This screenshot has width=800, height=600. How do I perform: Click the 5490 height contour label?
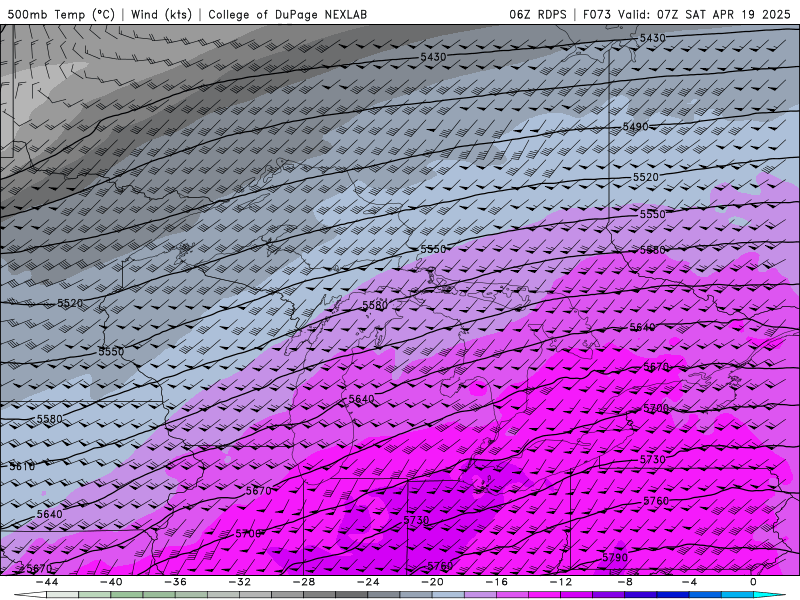[635, 127]
